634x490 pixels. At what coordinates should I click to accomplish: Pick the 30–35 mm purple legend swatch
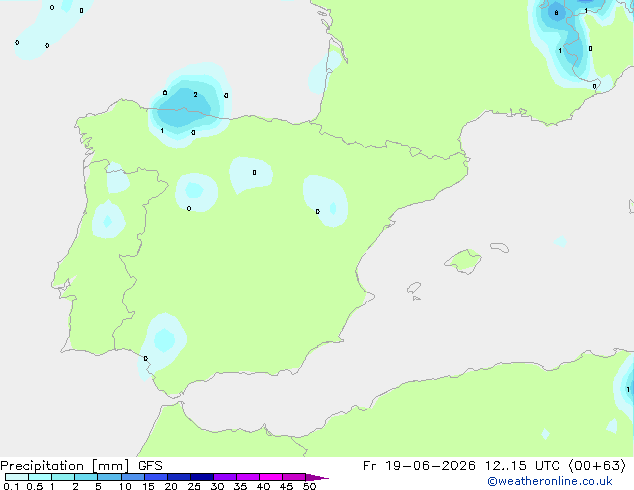(x=225, y=477)
